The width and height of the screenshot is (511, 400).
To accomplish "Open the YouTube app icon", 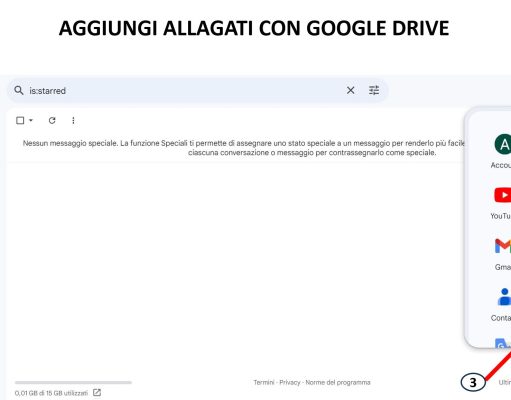I will tap(503, 195).
